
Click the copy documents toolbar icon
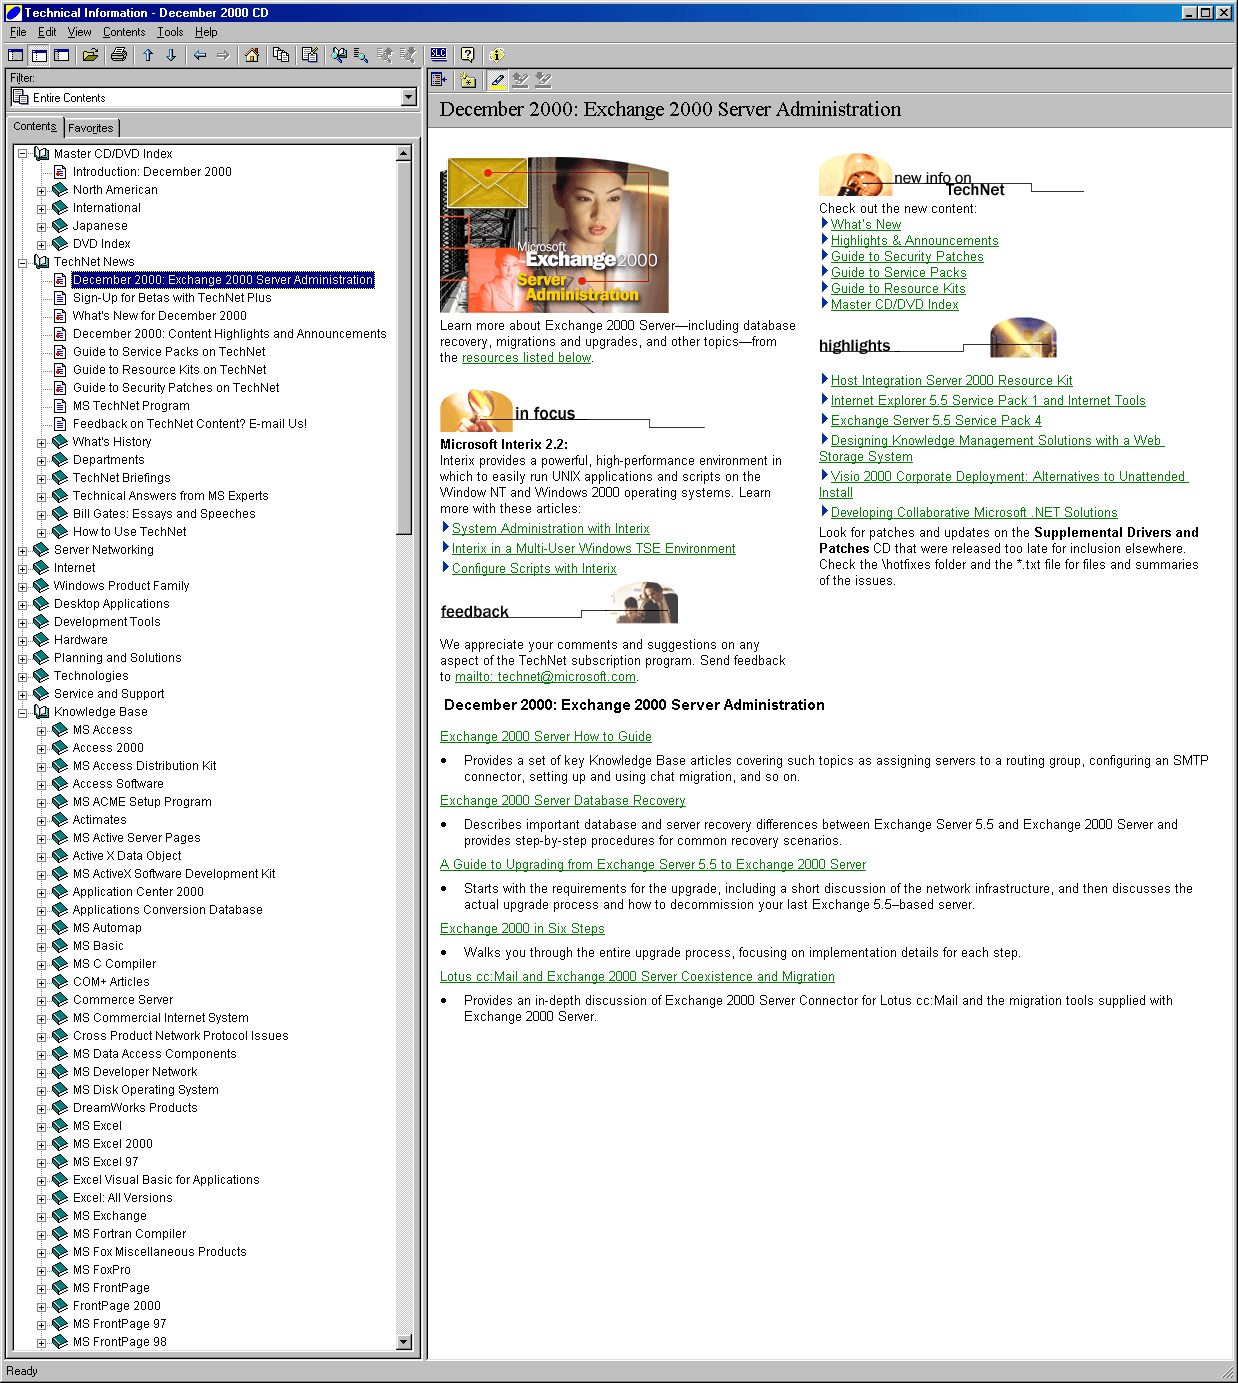281,55
